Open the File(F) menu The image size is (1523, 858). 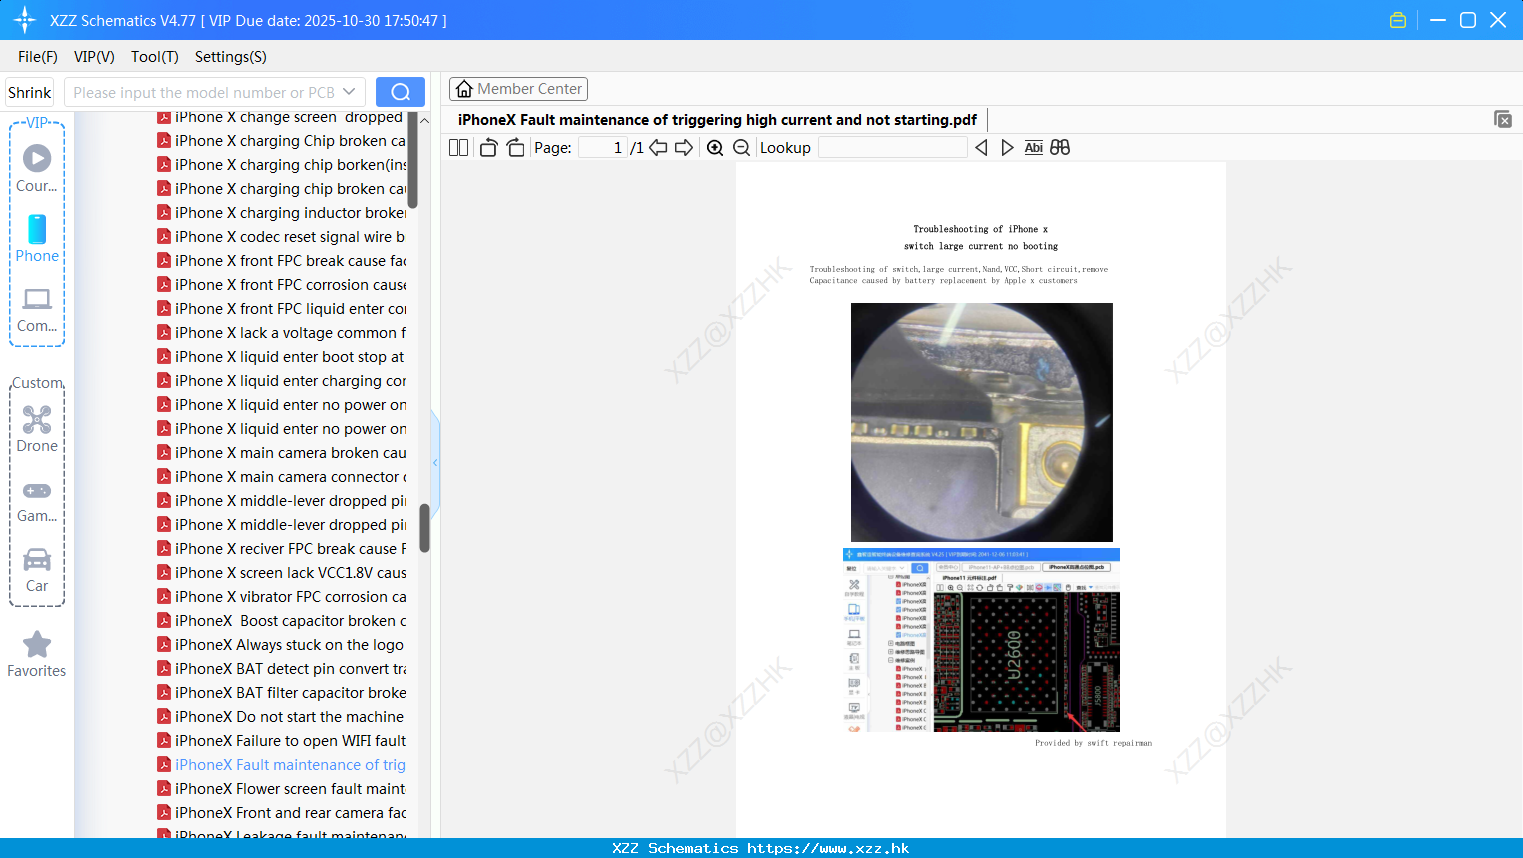pyautogui.click(x=38, y=57)
